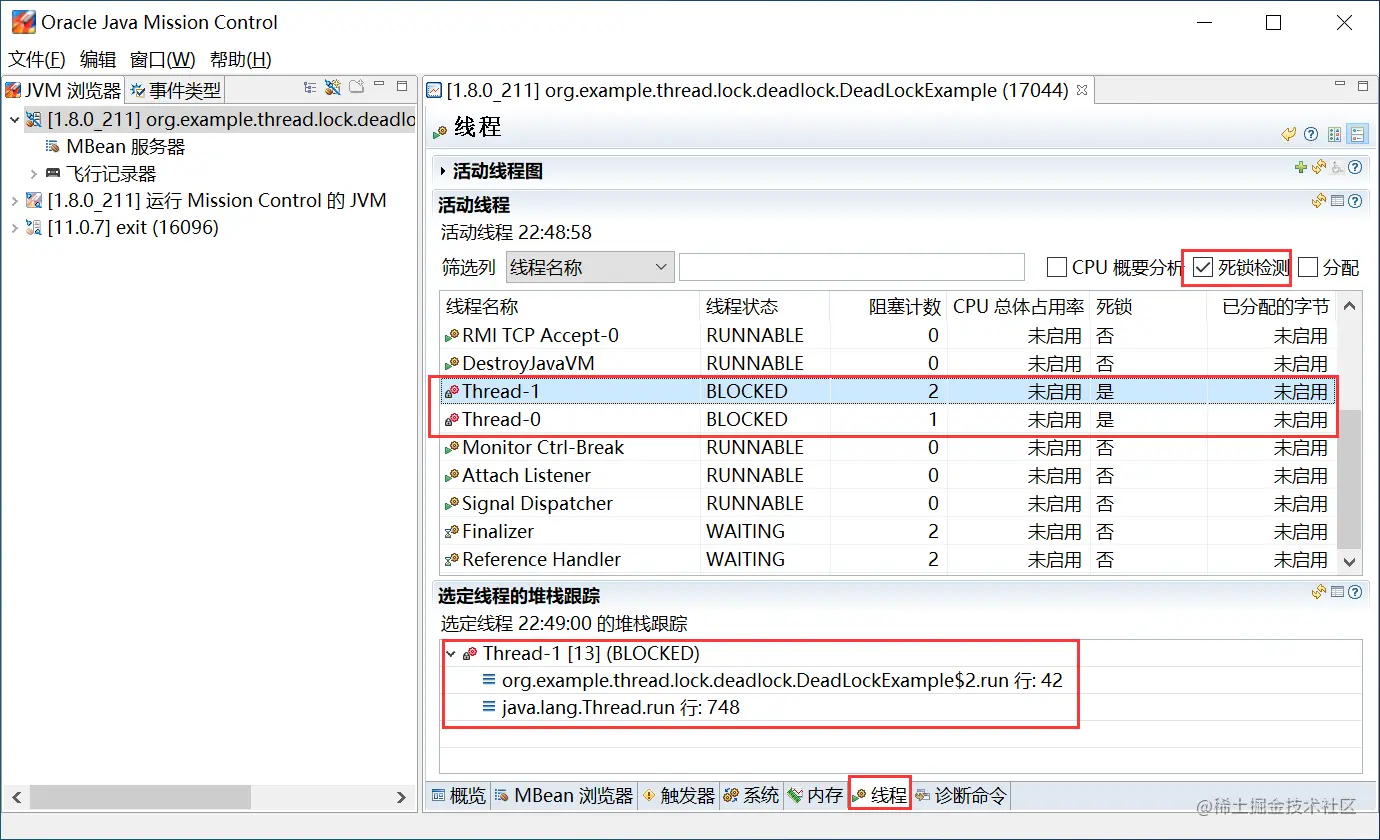Close the DeadLockExample (17044) editor tab
This screenshot has height=840, width=1380.
point(1081,90)
